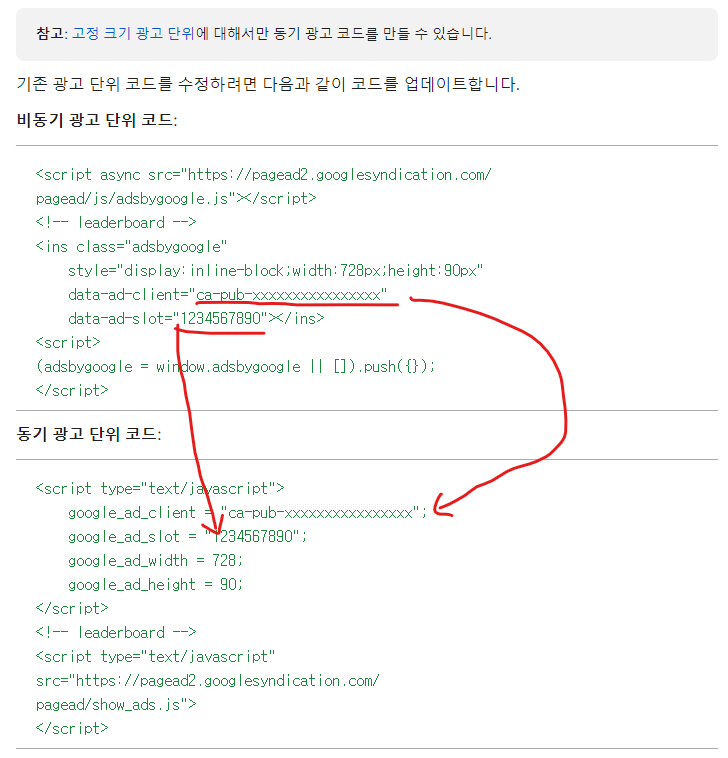Click the first script type="text/javascript" line
Viewport: 728px width, 758px height.
(x=160, y=488)
